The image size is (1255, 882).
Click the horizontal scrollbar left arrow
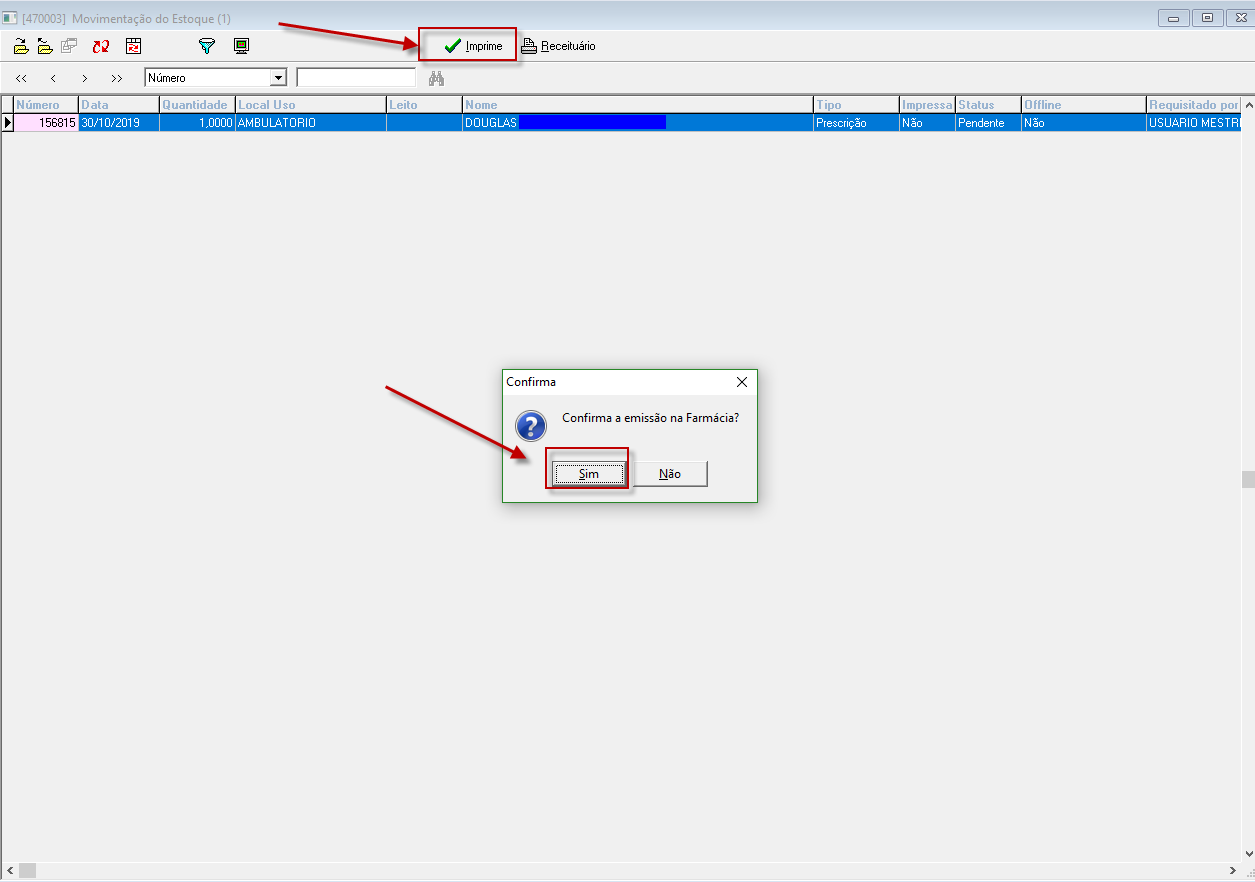click(x=9, y=870)
